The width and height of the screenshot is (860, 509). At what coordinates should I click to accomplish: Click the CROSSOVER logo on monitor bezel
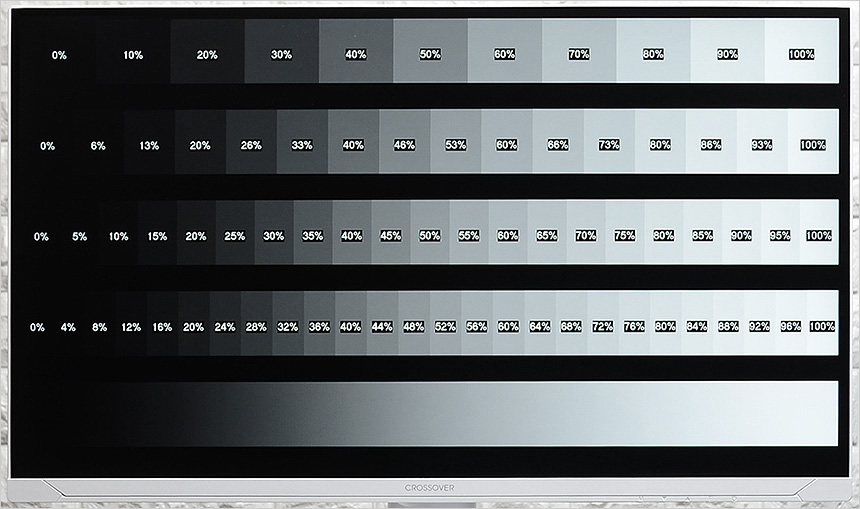click(430, 487)
